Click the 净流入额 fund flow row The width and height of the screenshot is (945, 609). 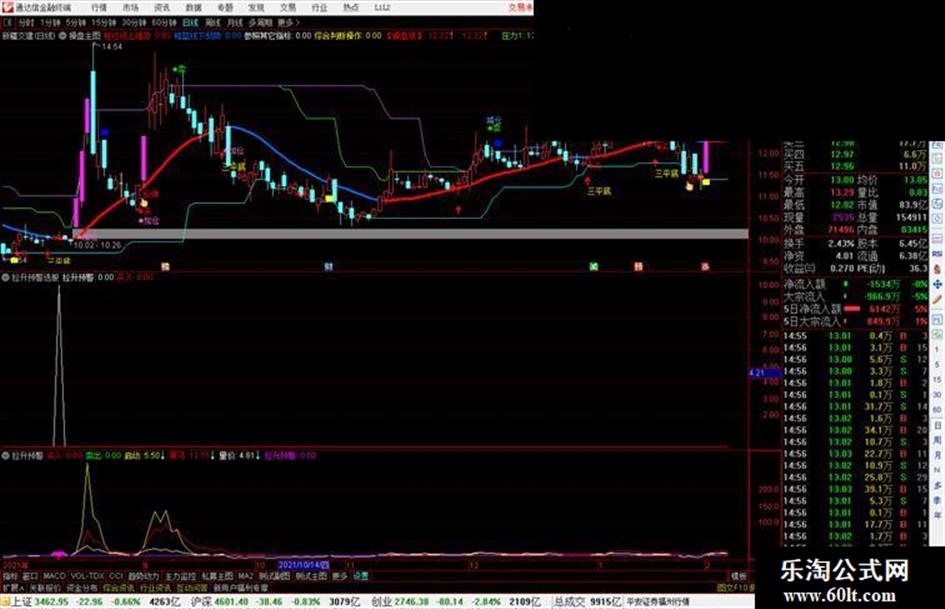(855, 284)
